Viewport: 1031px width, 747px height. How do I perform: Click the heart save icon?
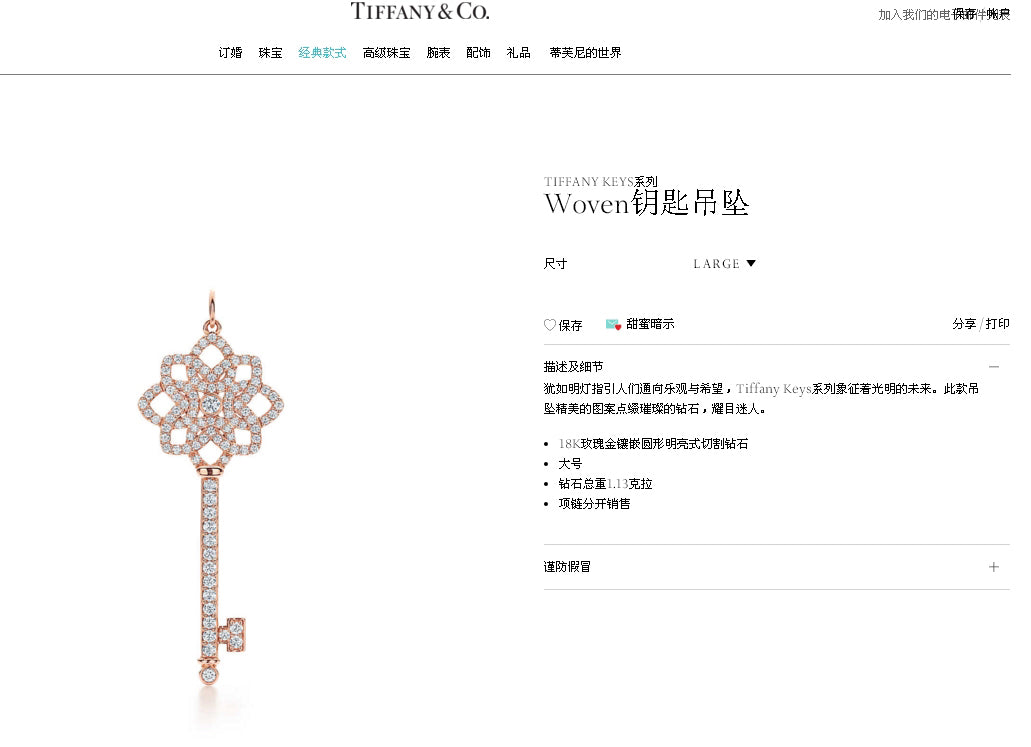(x=550, y=325)
